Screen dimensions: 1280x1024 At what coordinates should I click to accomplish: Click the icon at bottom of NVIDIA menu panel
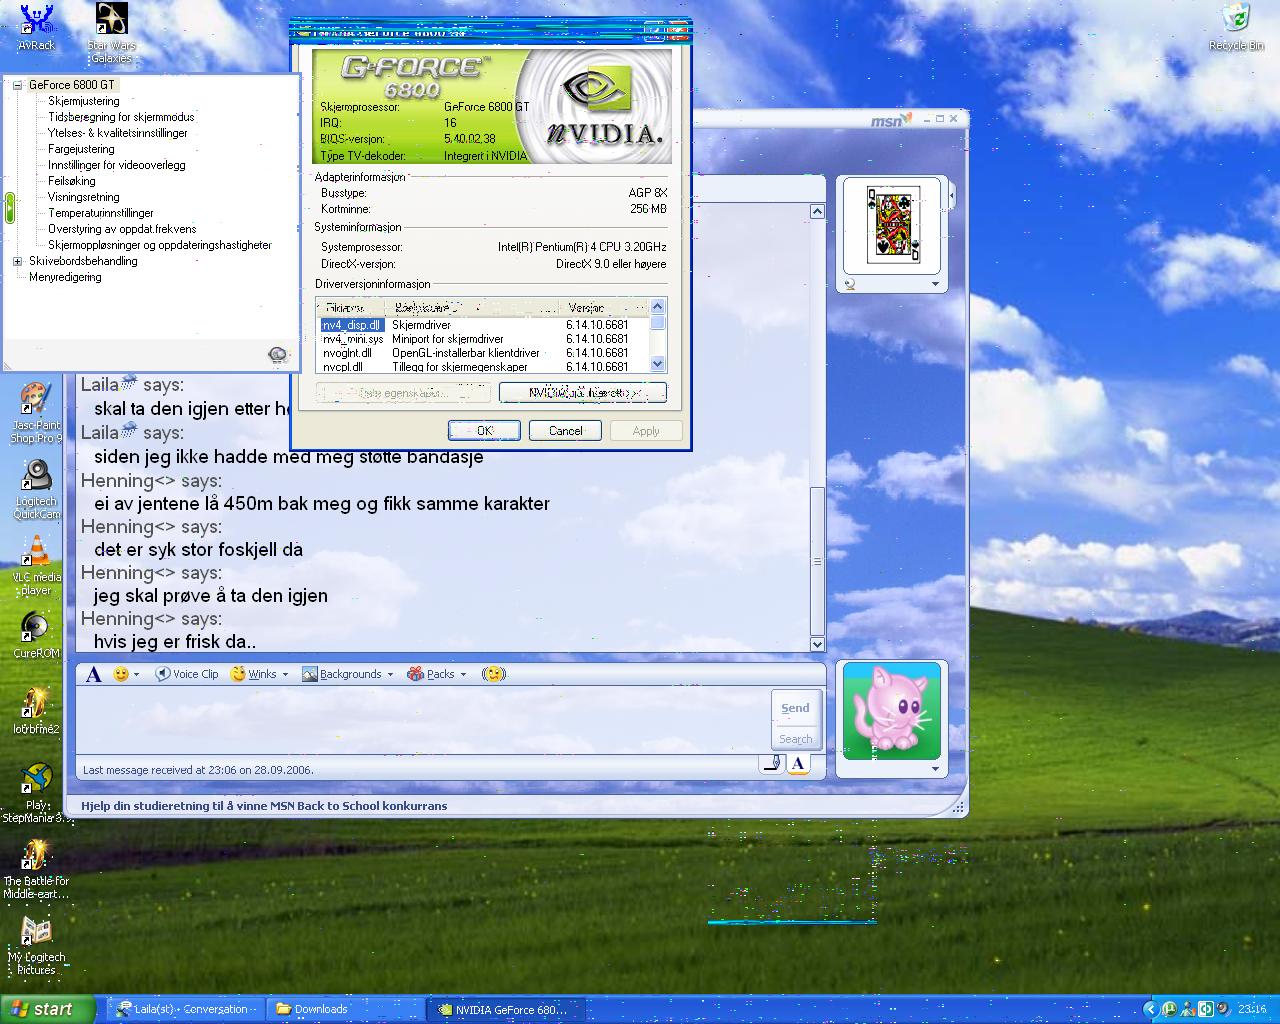278,355
